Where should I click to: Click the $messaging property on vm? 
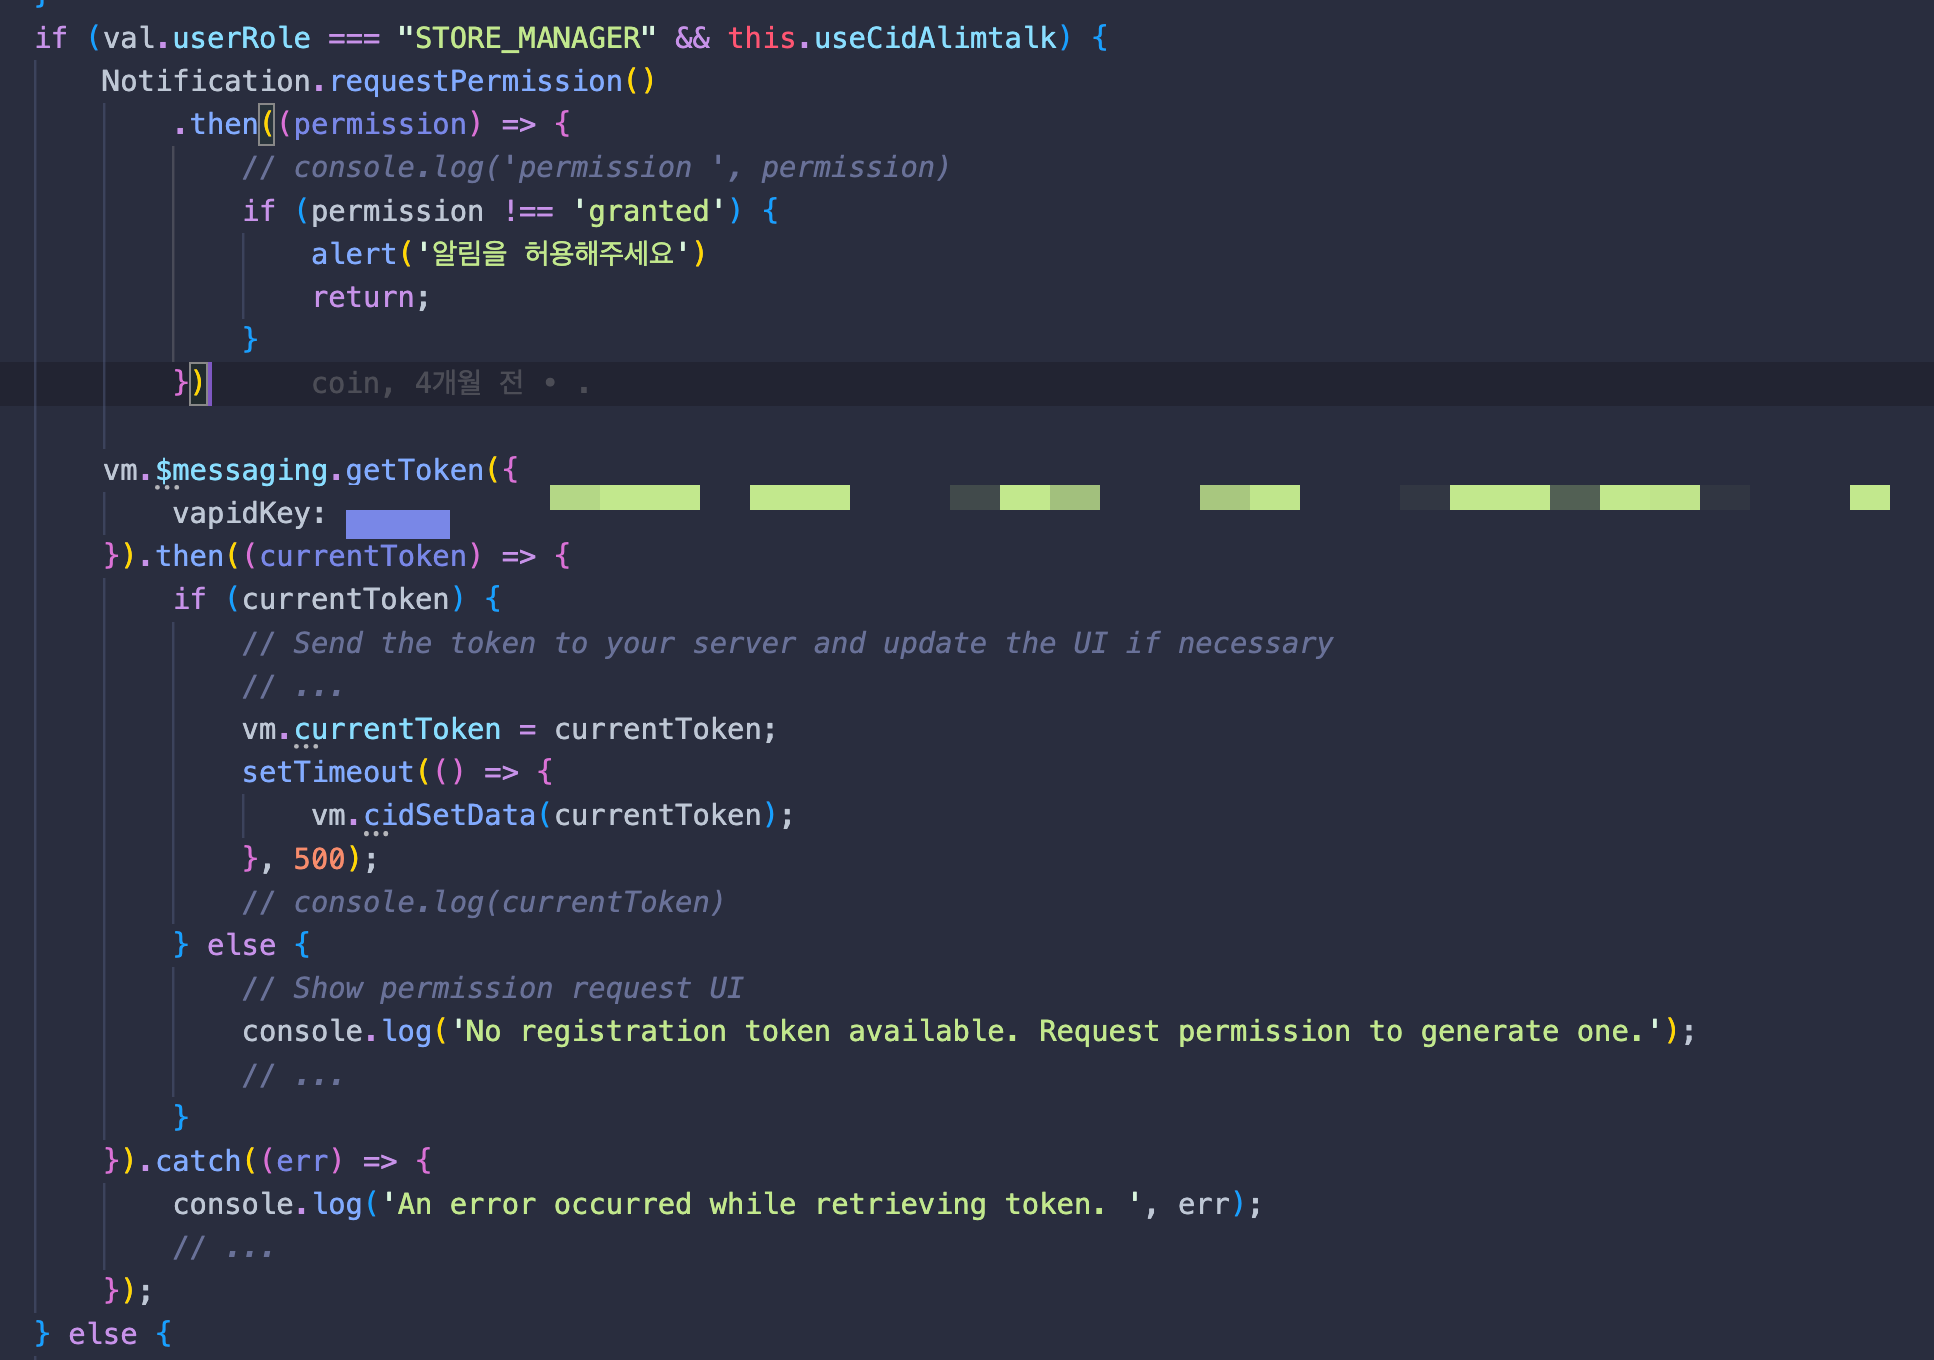[241, 470]
